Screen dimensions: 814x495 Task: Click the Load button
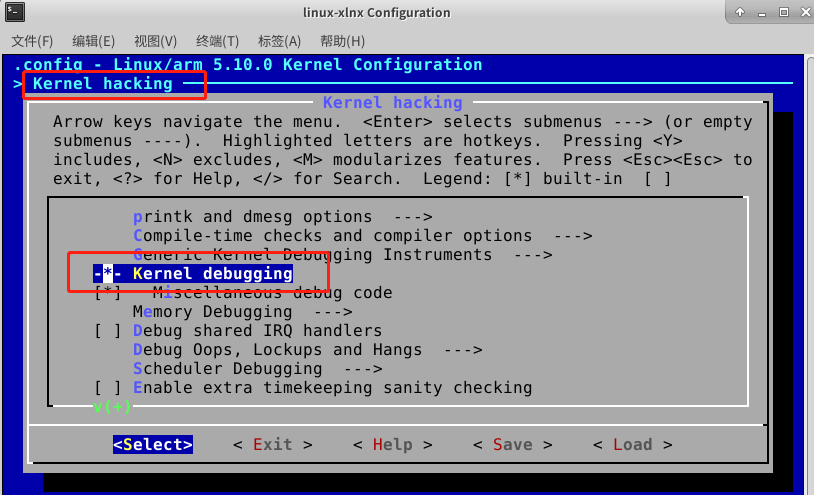[x=632, y=445]
